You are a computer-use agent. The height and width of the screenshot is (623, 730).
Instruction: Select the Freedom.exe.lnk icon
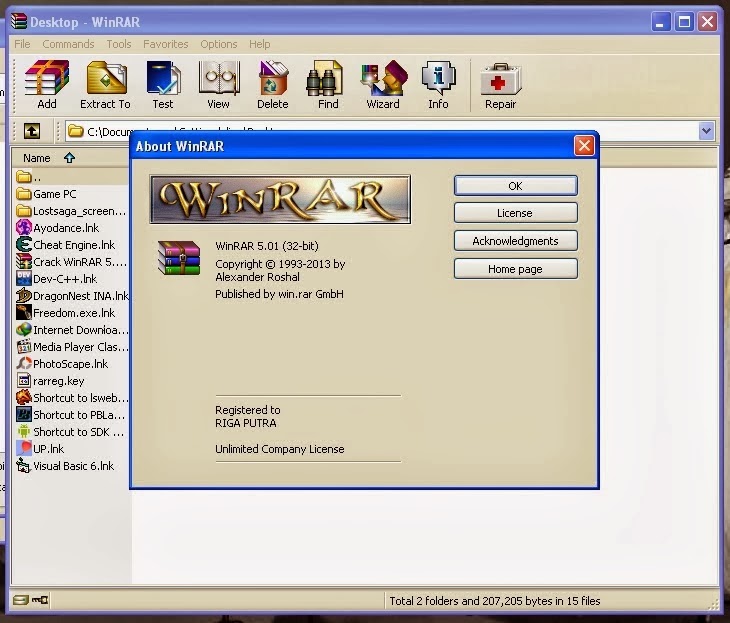[23, 312]
